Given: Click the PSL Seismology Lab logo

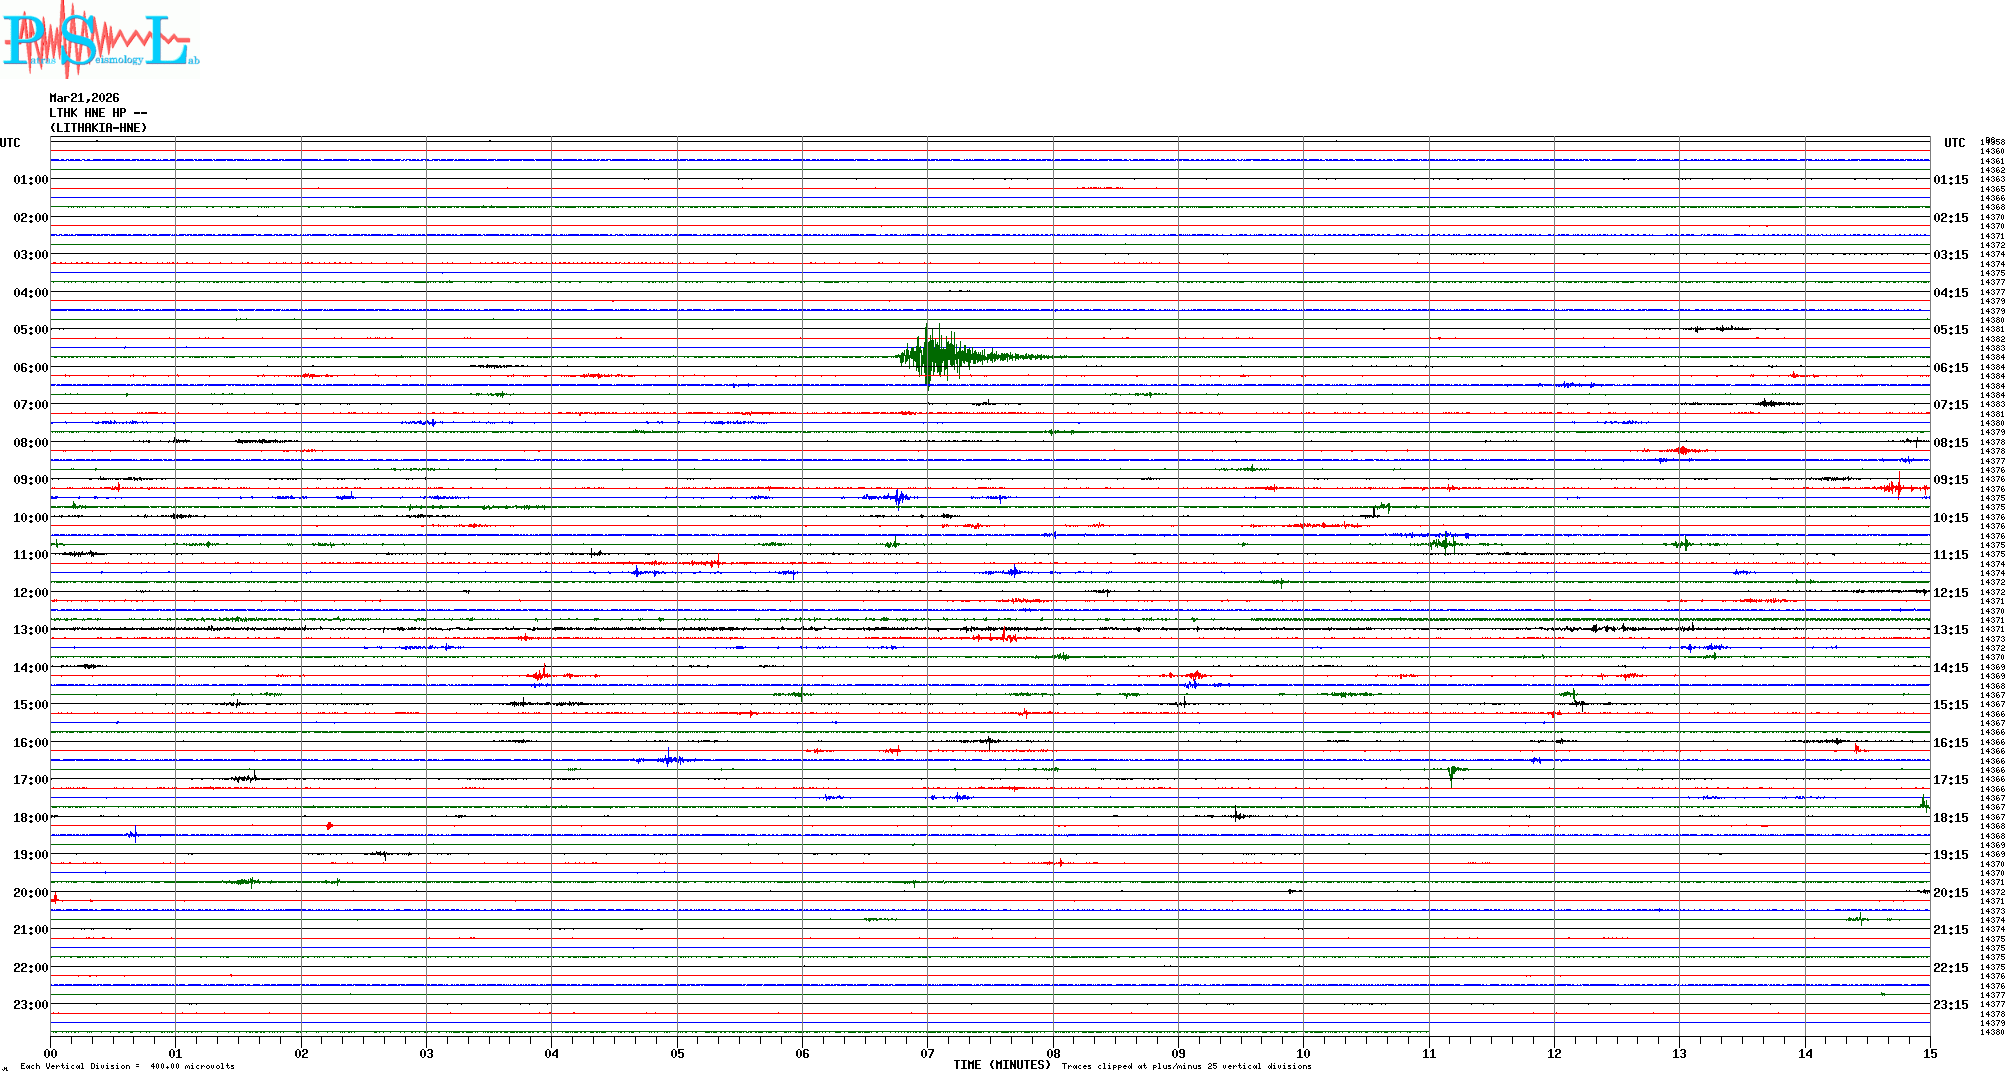Looking at the screenshot, I should click(x=100, y=40).
